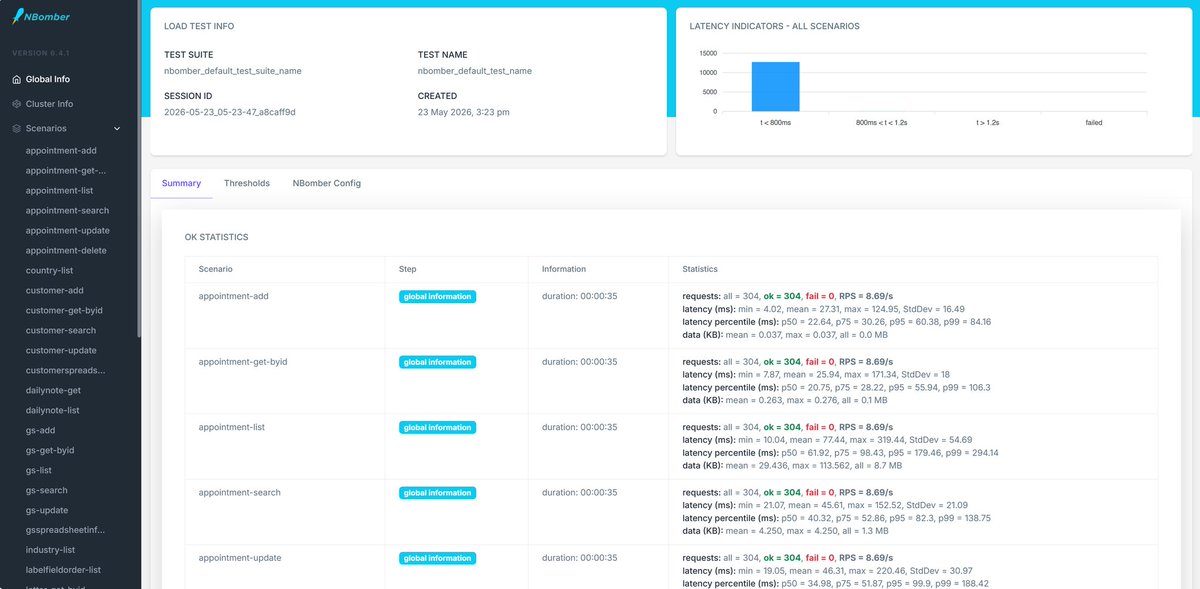1200x589 pixels.
Task: Open gs-search scenario
Action: pos(47,490)
